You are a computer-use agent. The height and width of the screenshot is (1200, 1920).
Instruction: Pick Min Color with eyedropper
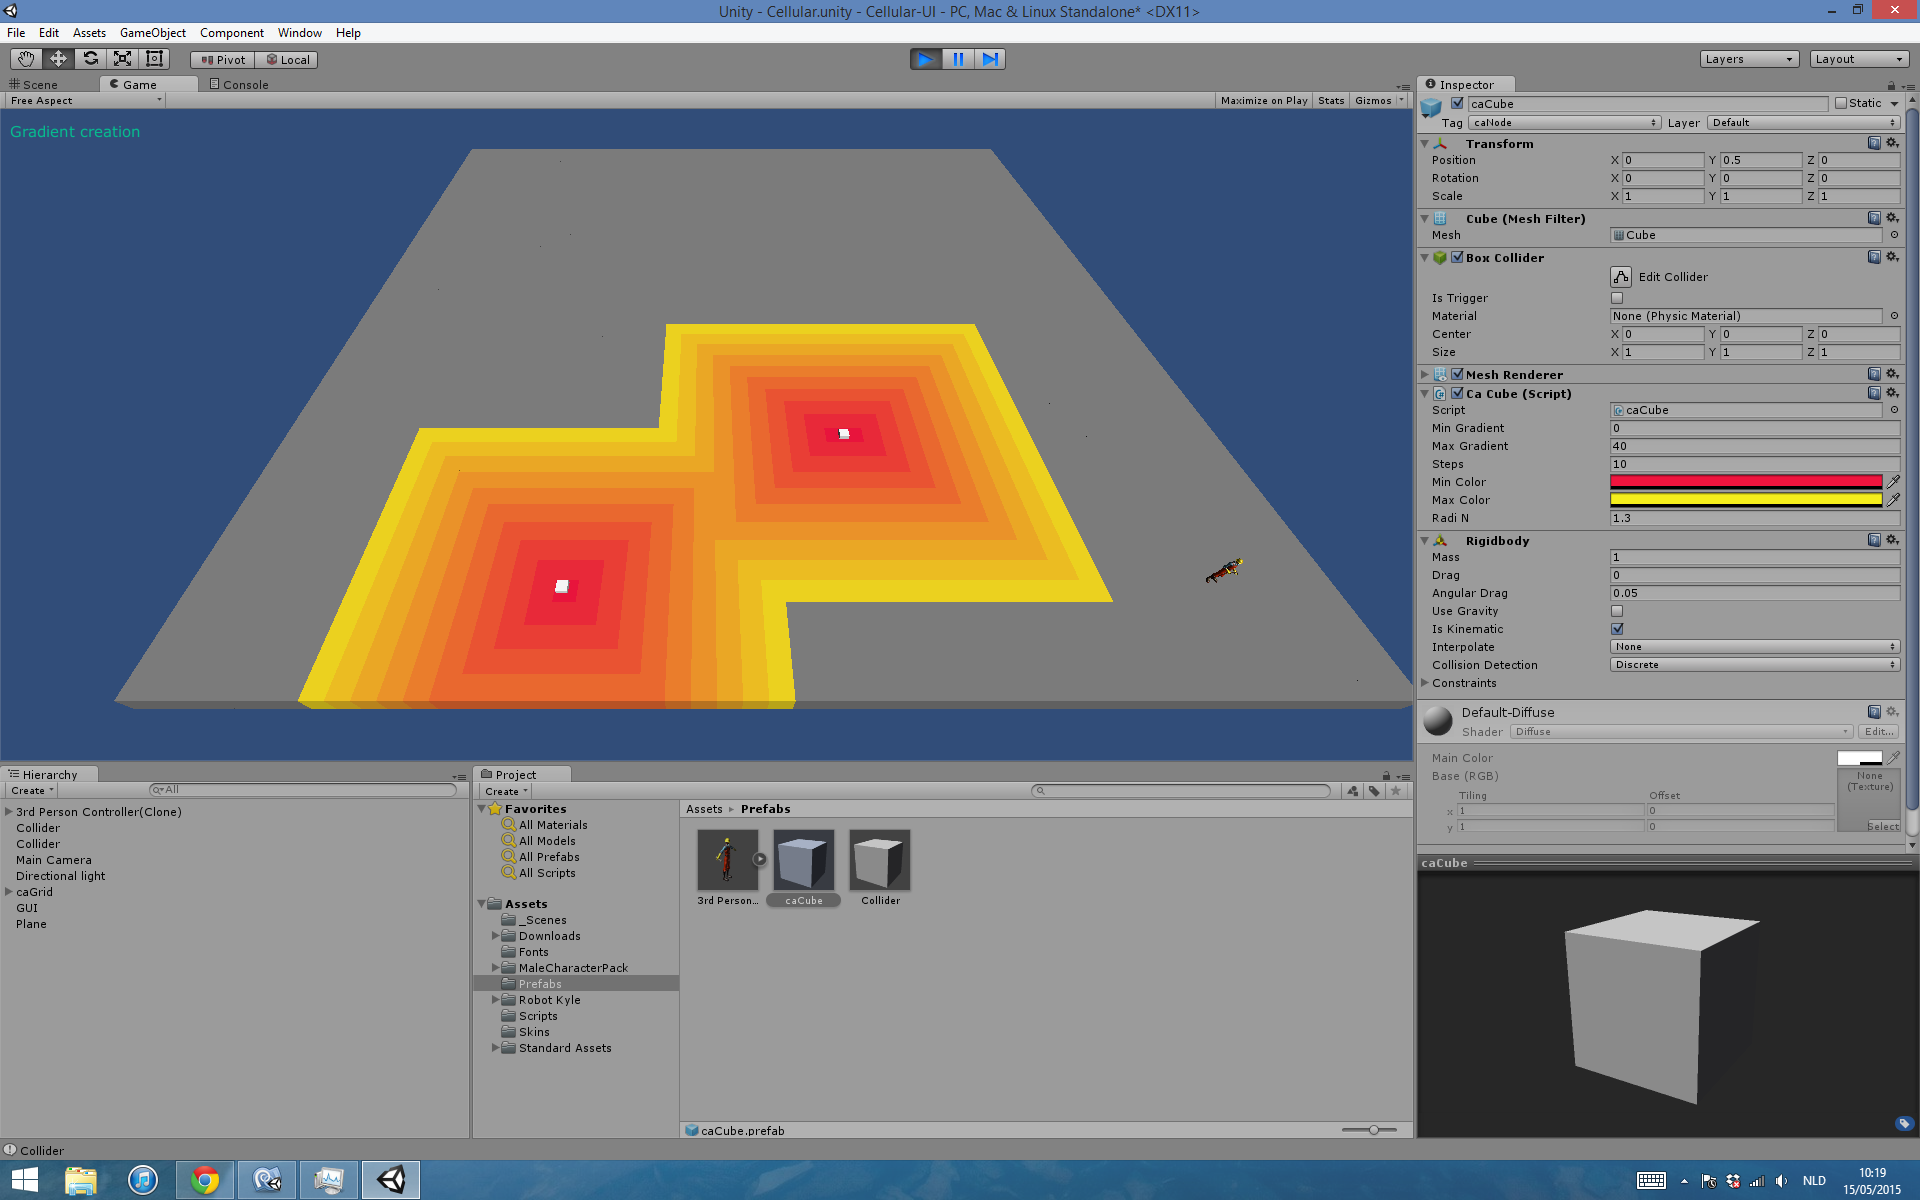[x=1893, y=482]
